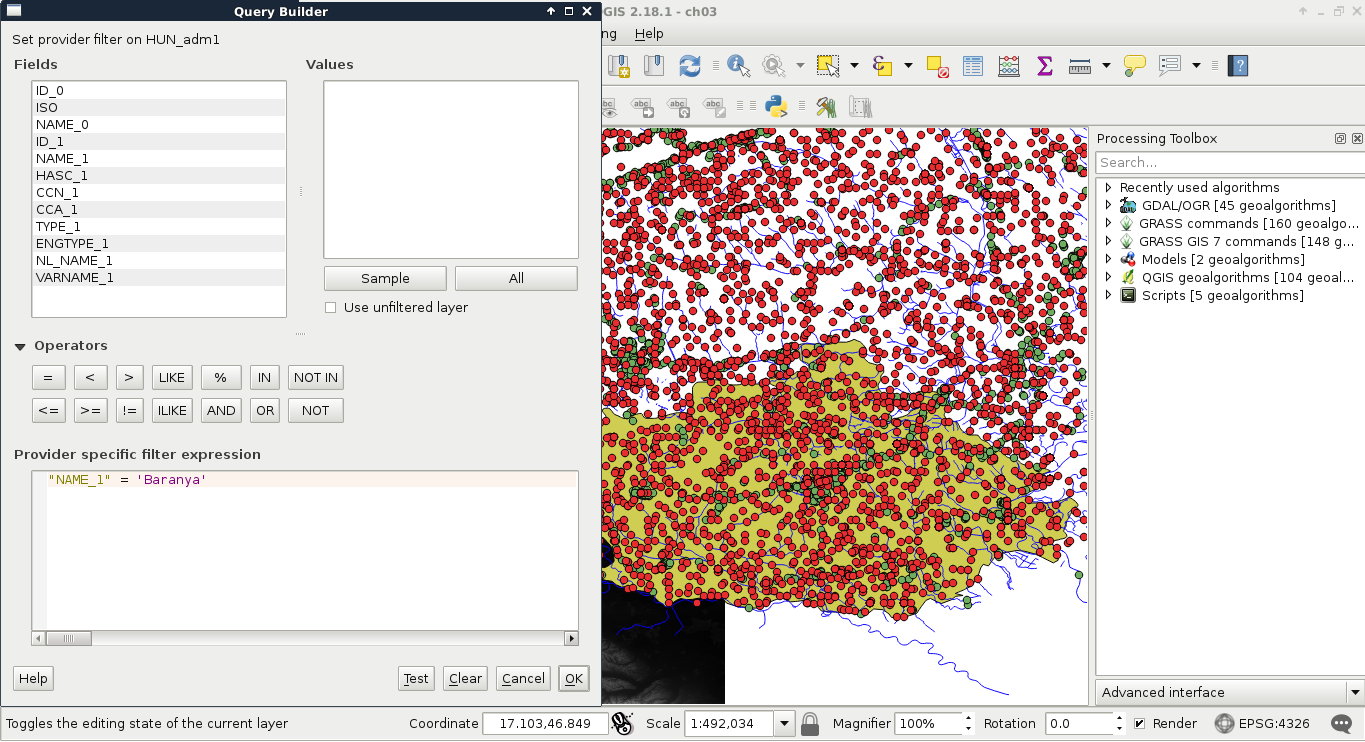1365x742 pixels.
Task: Click the Sigma statistical summary icon
Action: tap(1044, 66)
